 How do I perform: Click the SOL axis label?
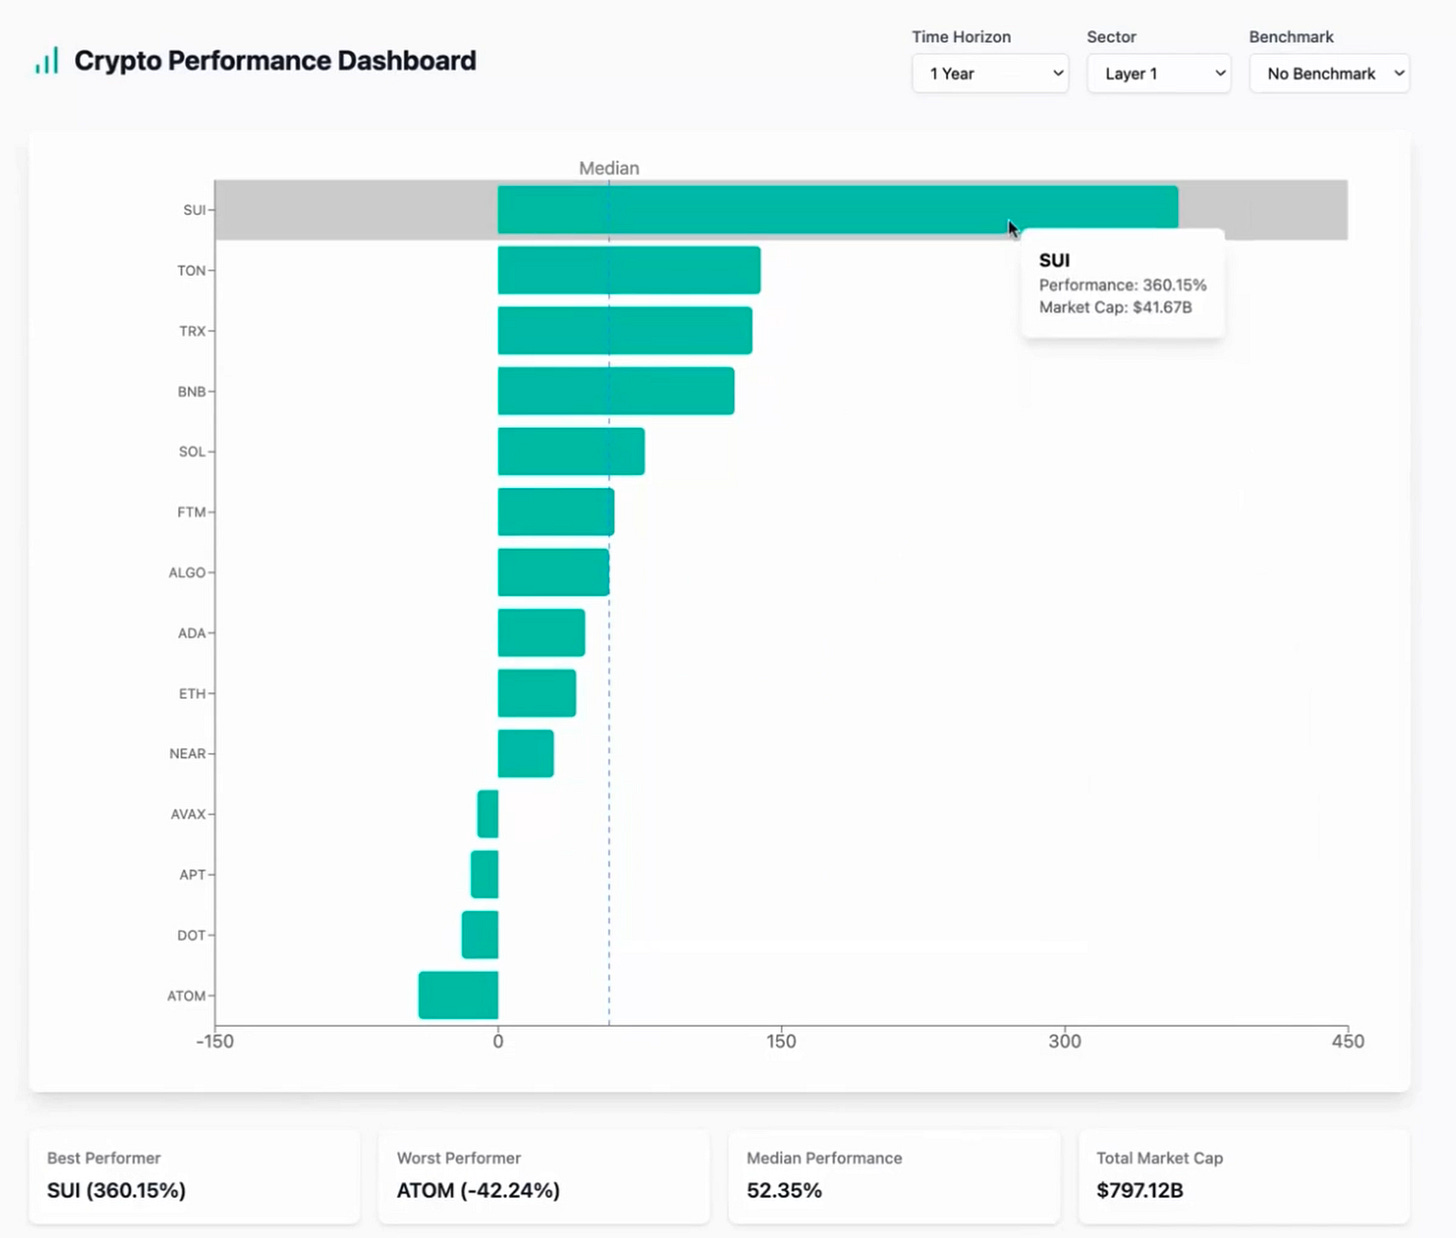pyautogui.click(x=192, y=451)
